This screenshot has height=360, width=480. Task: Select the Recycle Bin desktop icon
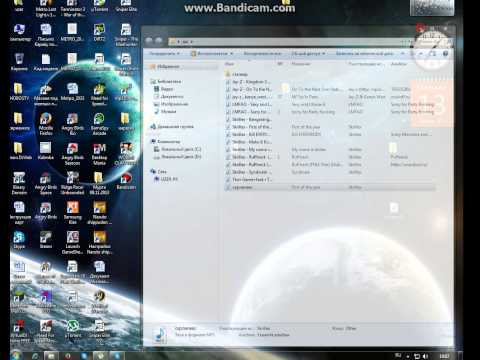[x=19, y=62]
